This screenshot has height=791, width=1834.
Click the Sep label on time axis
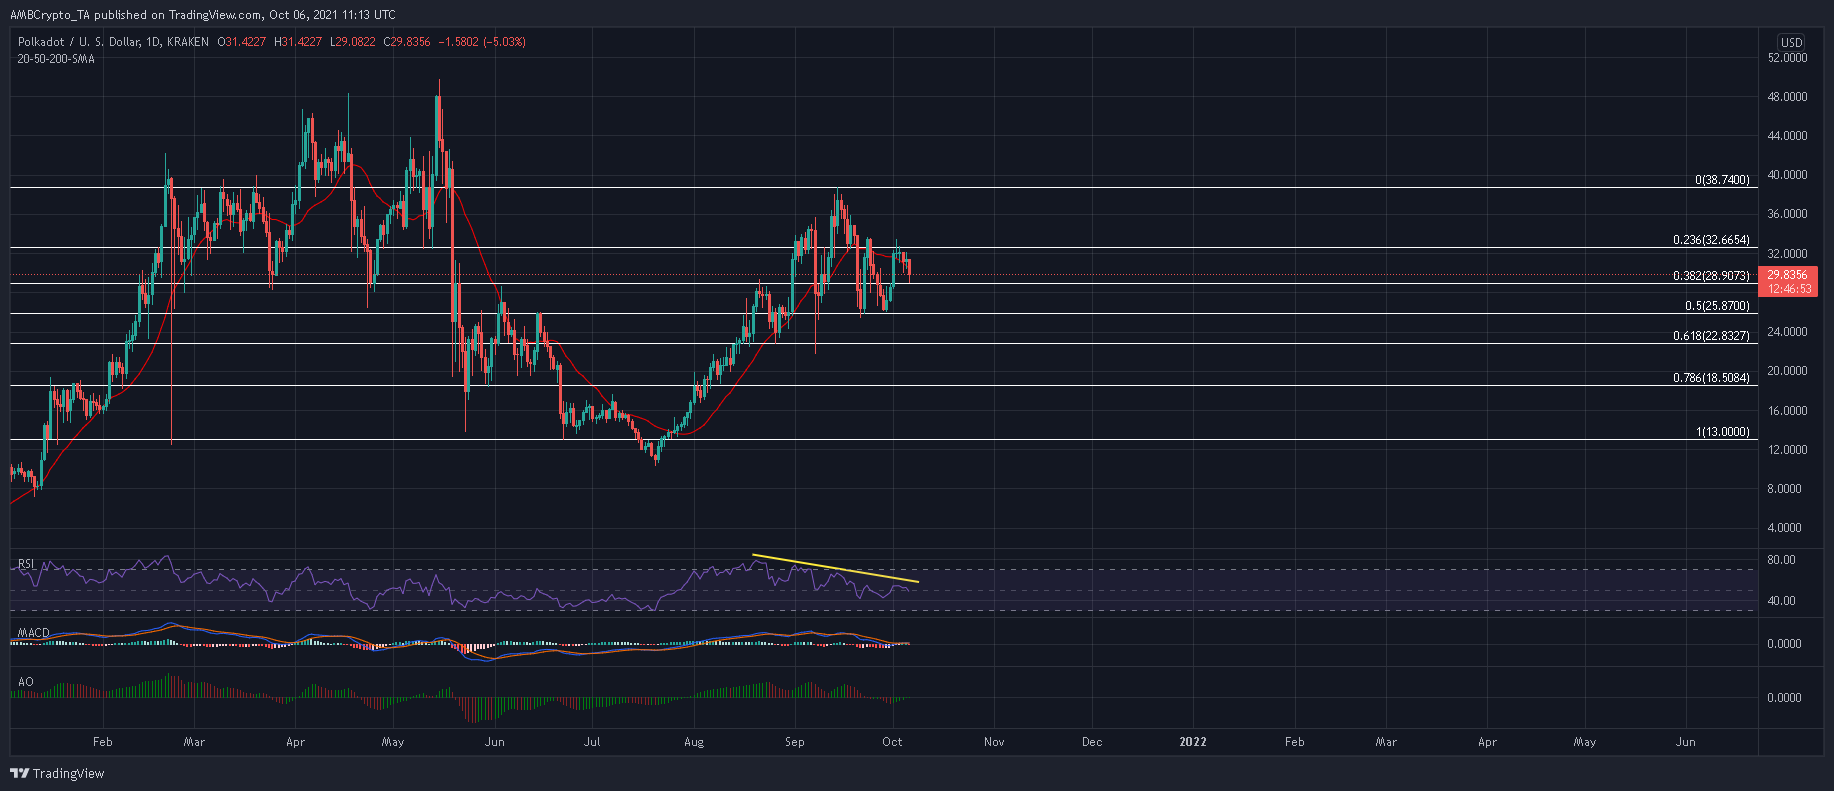pos(795,742)
